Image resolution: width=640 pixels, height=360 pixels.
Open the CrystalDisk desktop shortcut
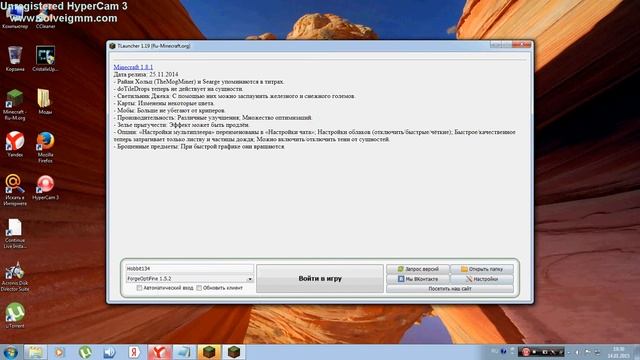[45, 57]
